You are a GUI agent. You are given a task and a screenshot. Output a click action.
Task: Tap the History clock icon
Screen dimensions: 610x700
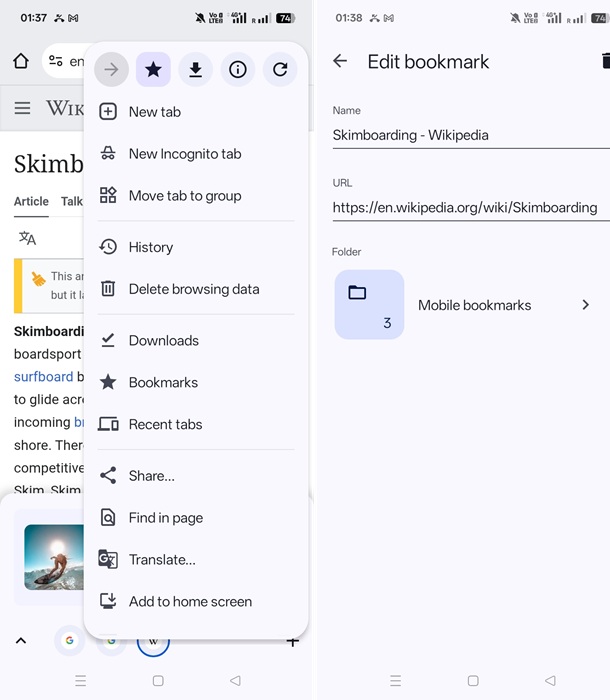(x=108, y=247)
